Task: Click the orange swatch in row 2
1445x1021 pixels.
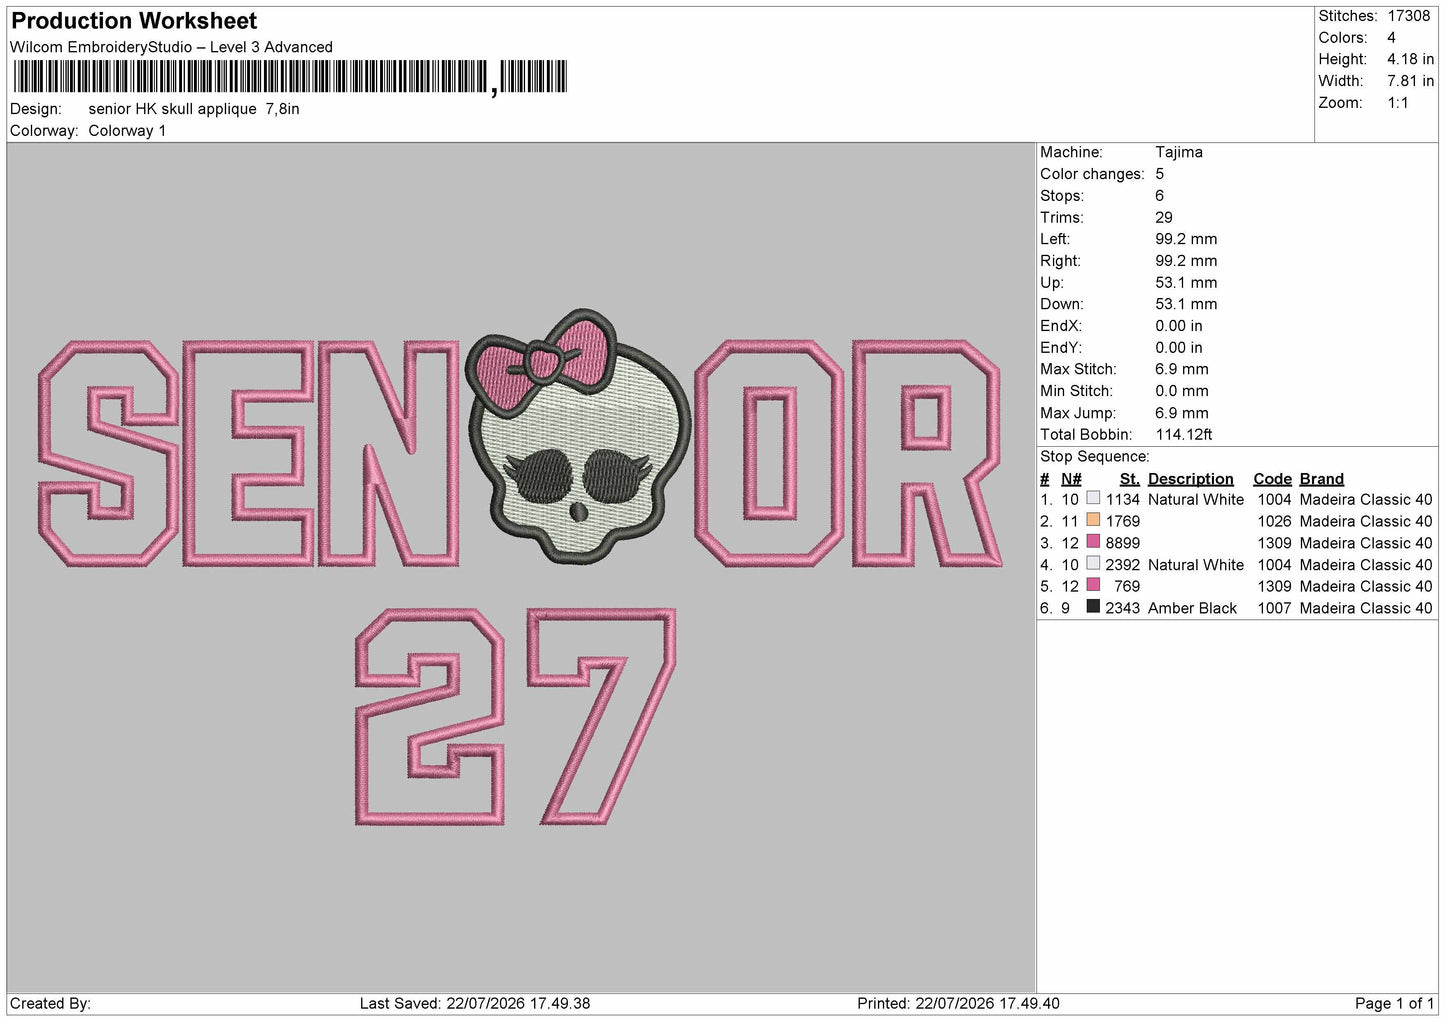Action: tap(1093, 520)
